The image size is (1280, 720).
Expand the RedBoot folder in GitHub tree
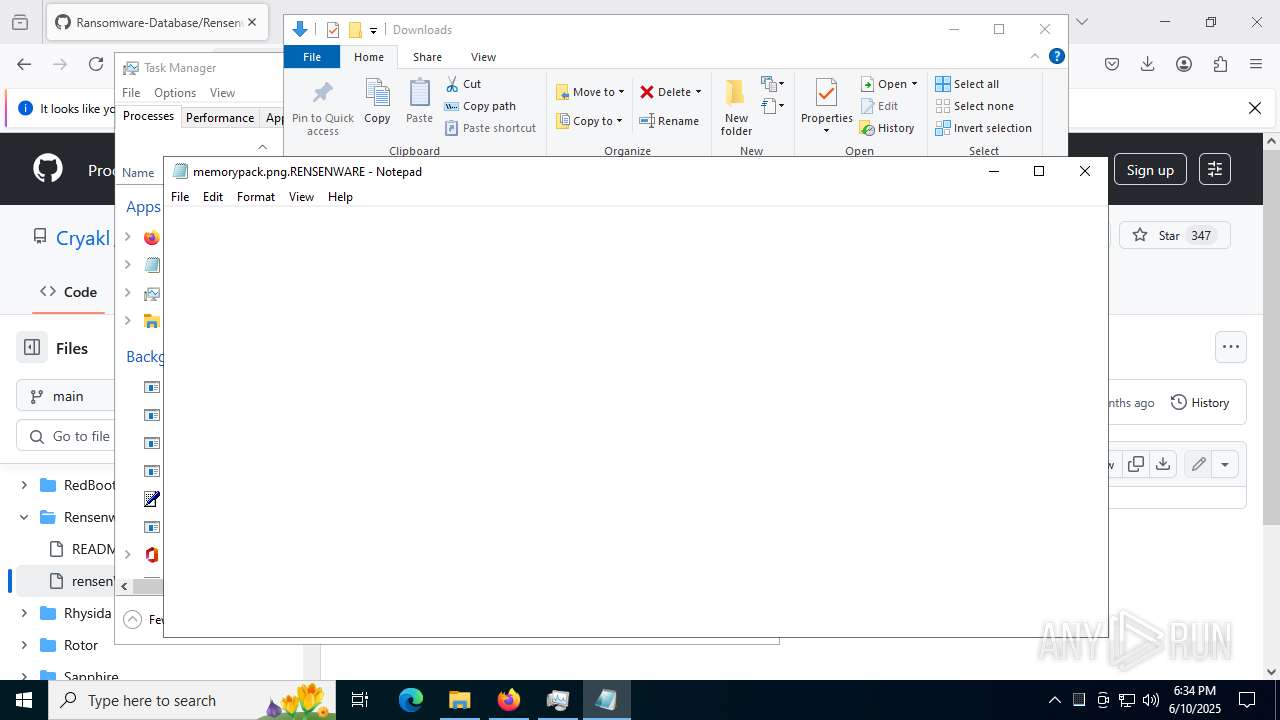(x=24, y=485)
